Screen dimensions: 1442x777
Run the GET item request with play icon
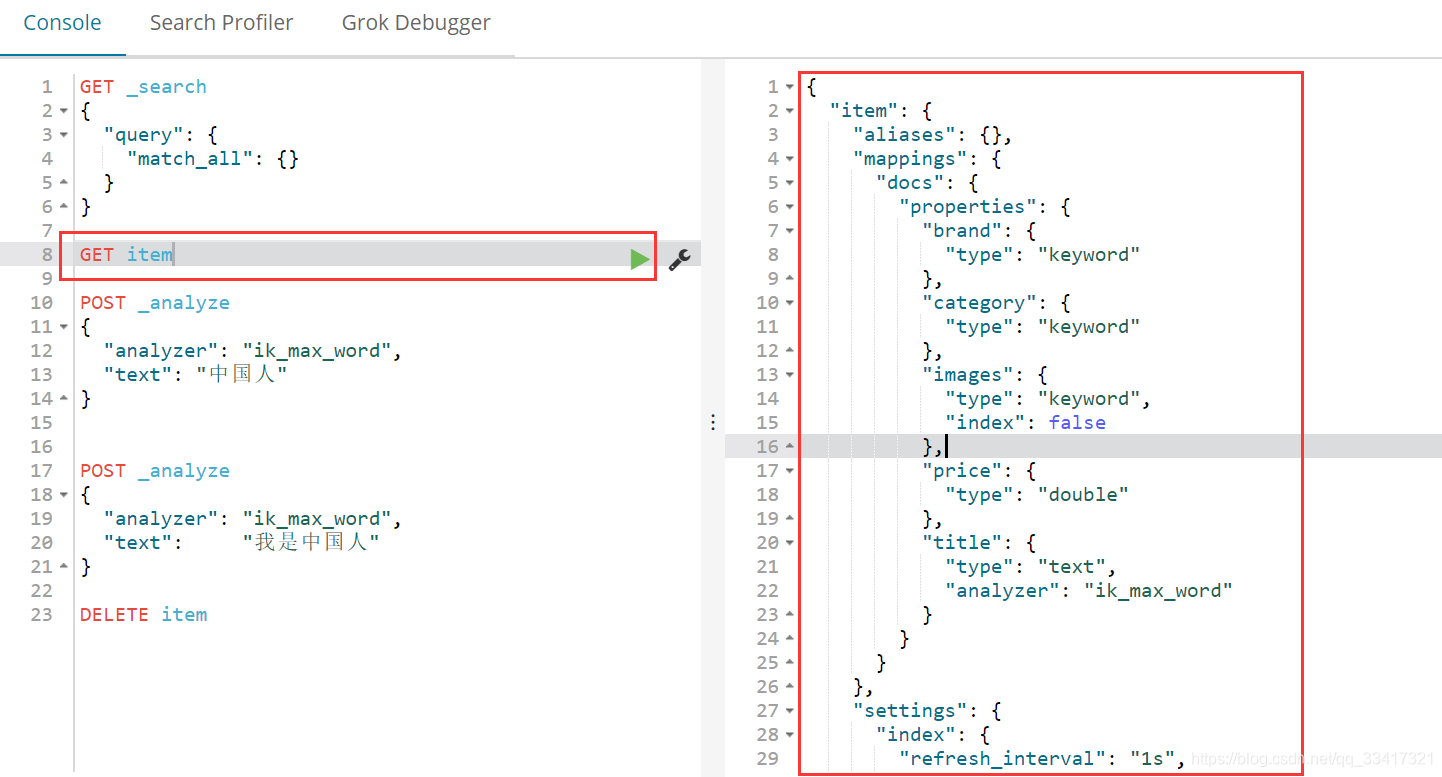pos(640,259)
